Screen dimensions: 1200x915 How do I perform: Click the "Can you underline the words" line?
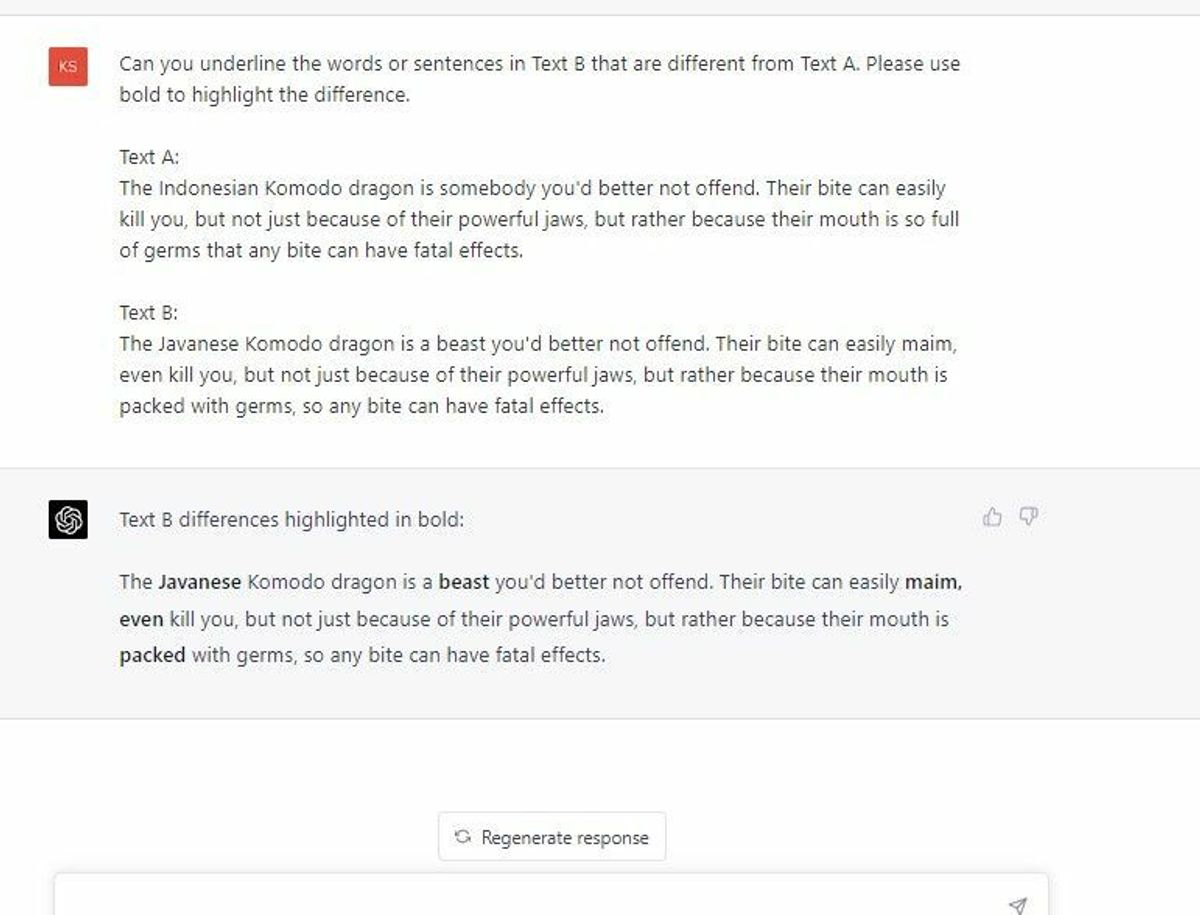tap(540, 64)
